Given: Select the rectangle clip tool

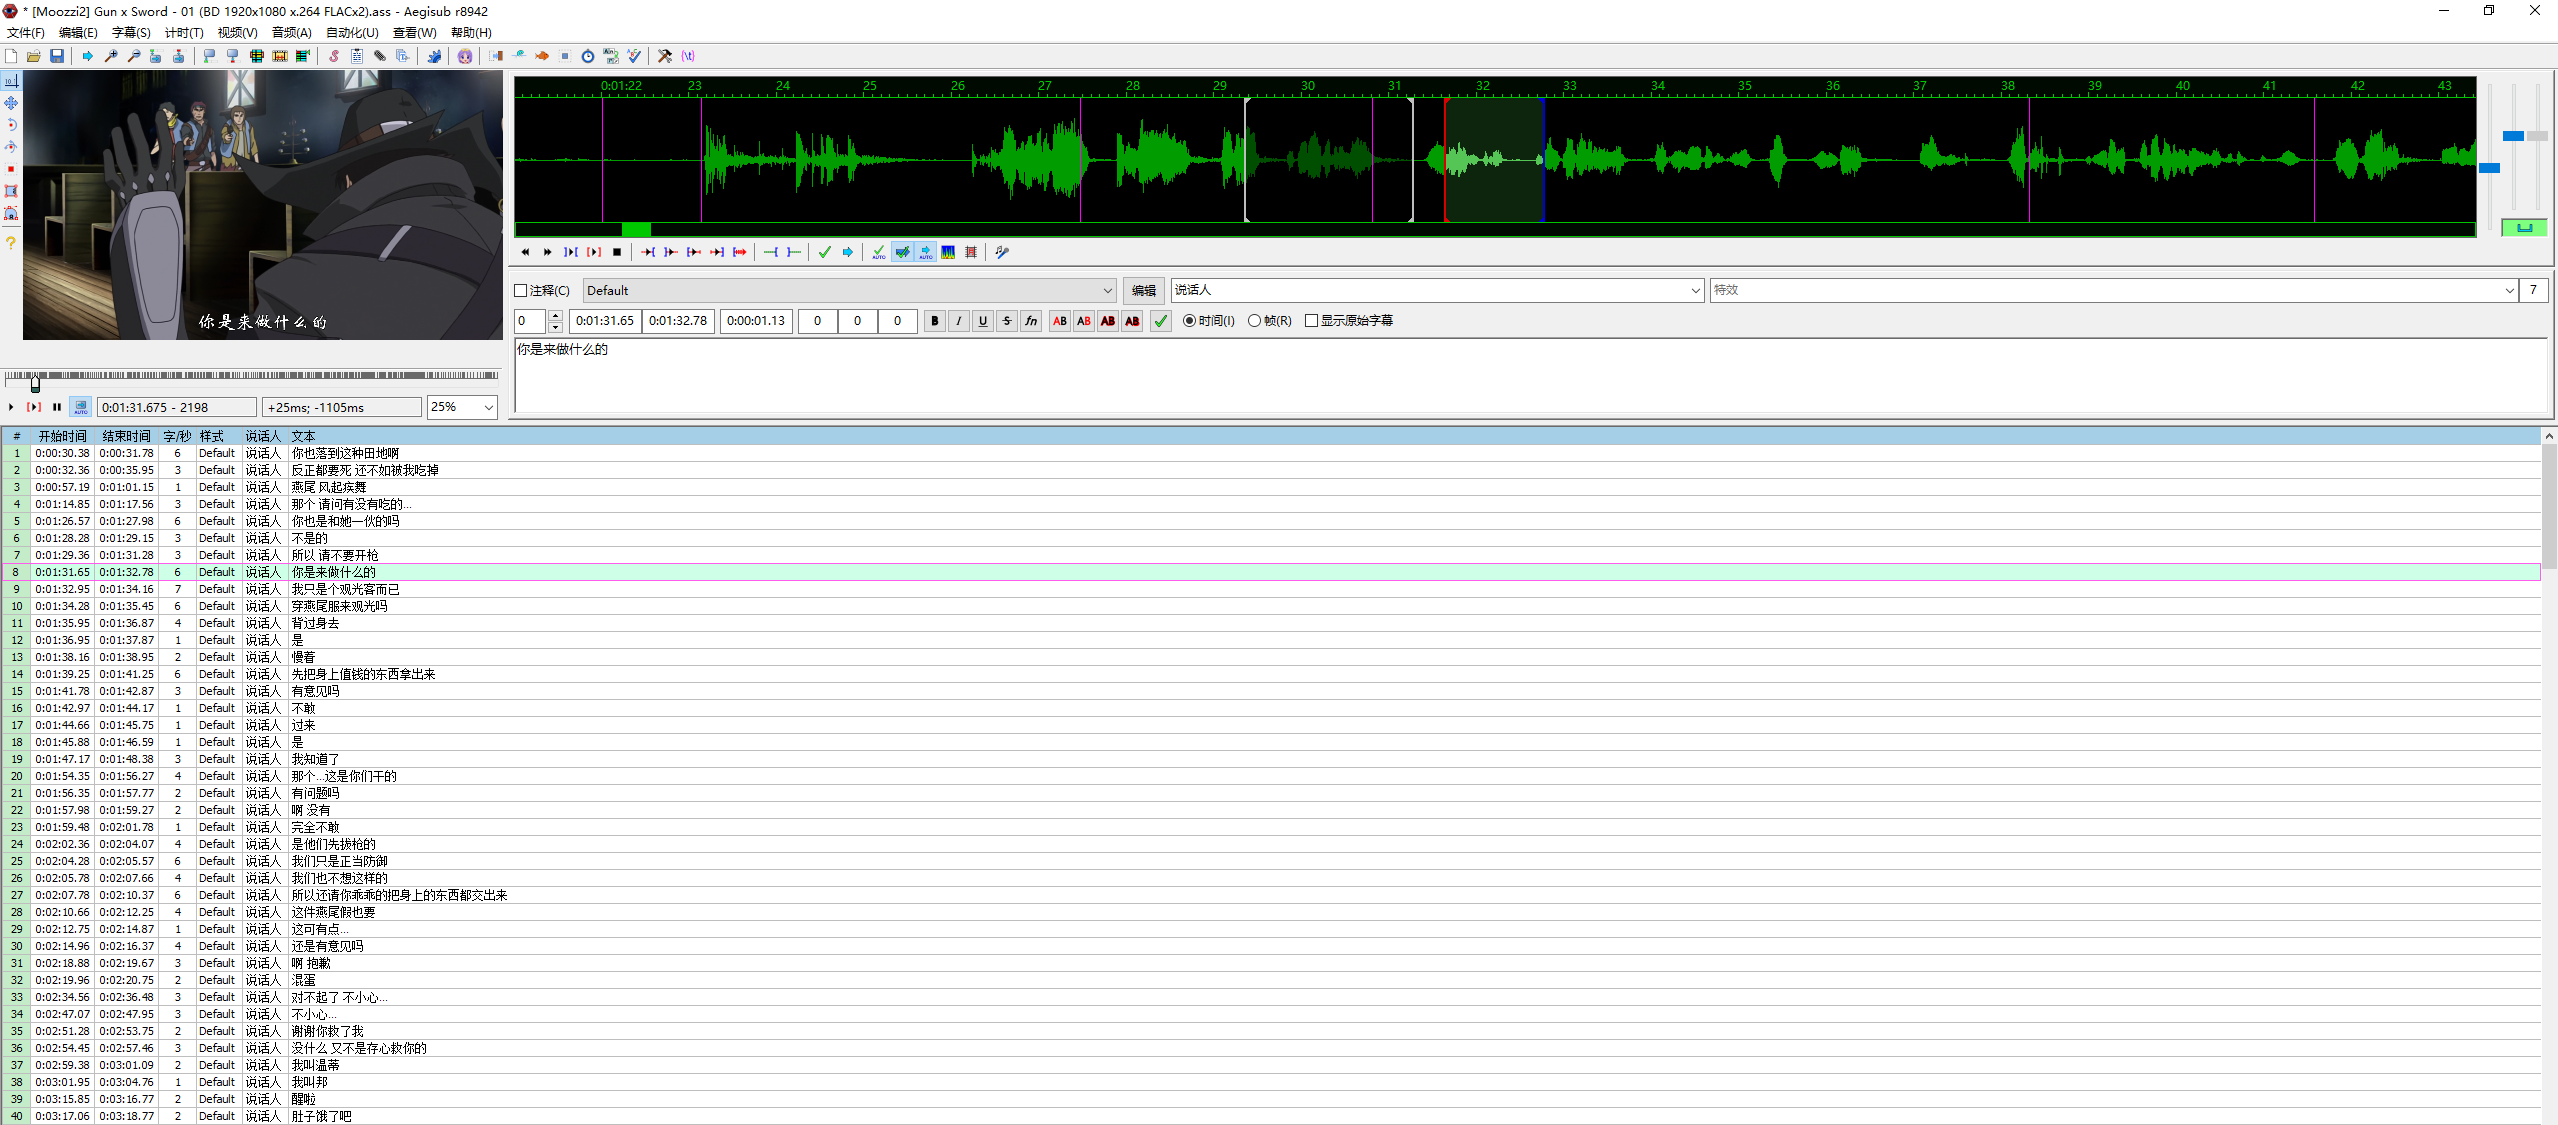Looking at the screenshot, I should [x=11, y=191].
